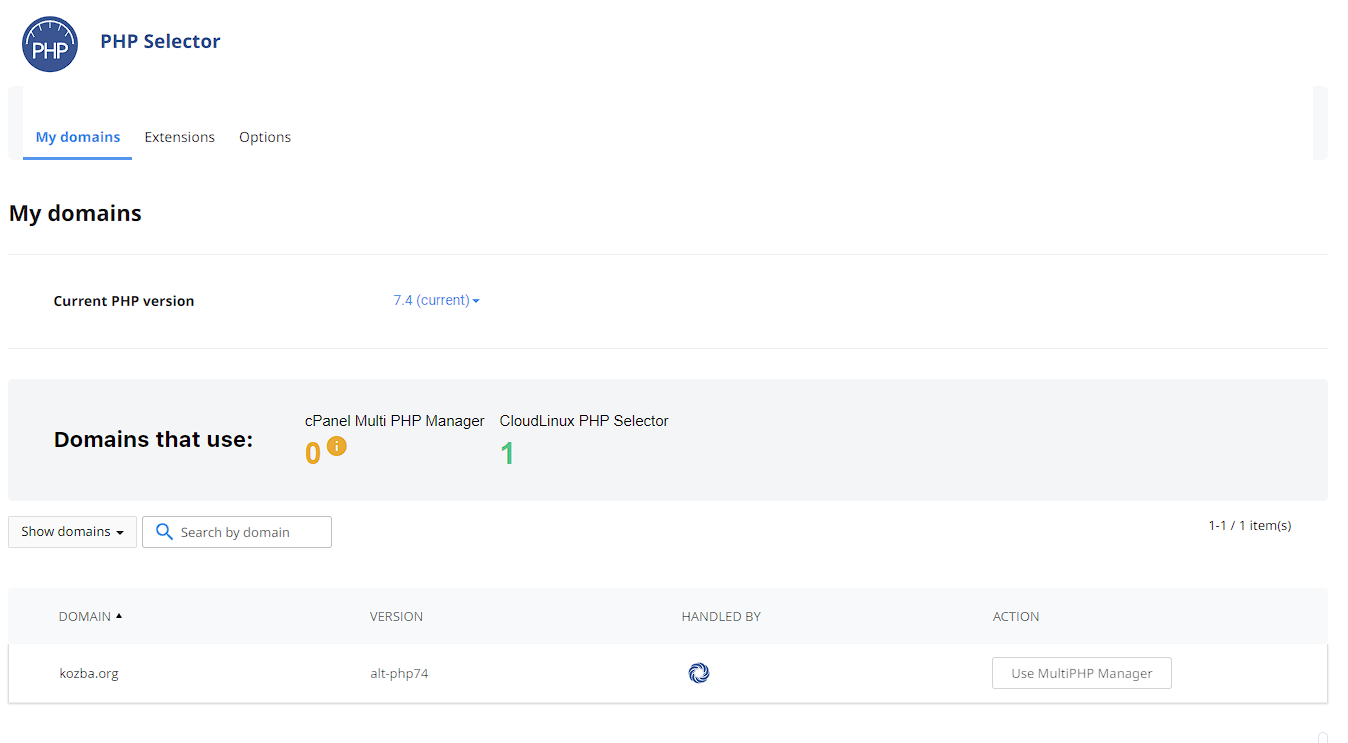Image resolution: width=1348 pixels, height=743 pixels.
Task: Select the My domains tab
Action: point(78,137)
